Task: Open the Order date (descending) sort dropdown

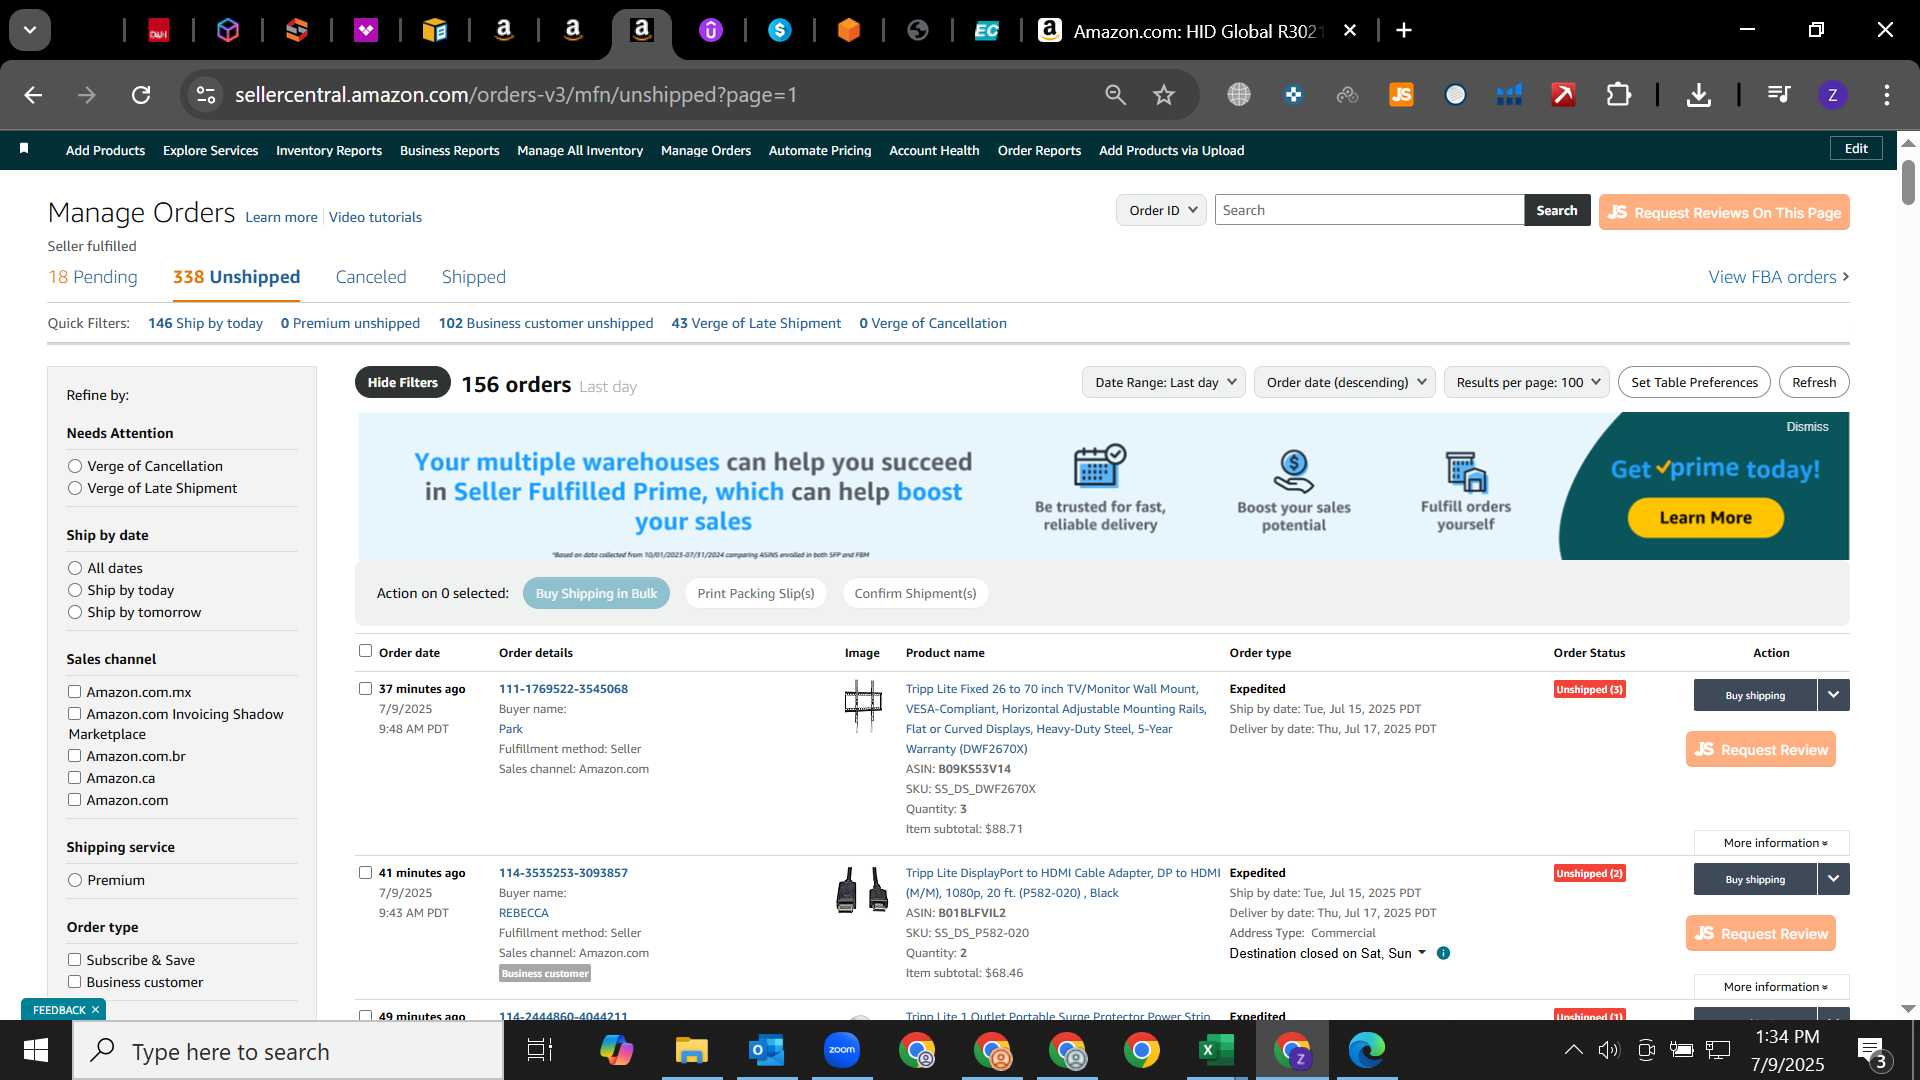Action: point(1345,382)
